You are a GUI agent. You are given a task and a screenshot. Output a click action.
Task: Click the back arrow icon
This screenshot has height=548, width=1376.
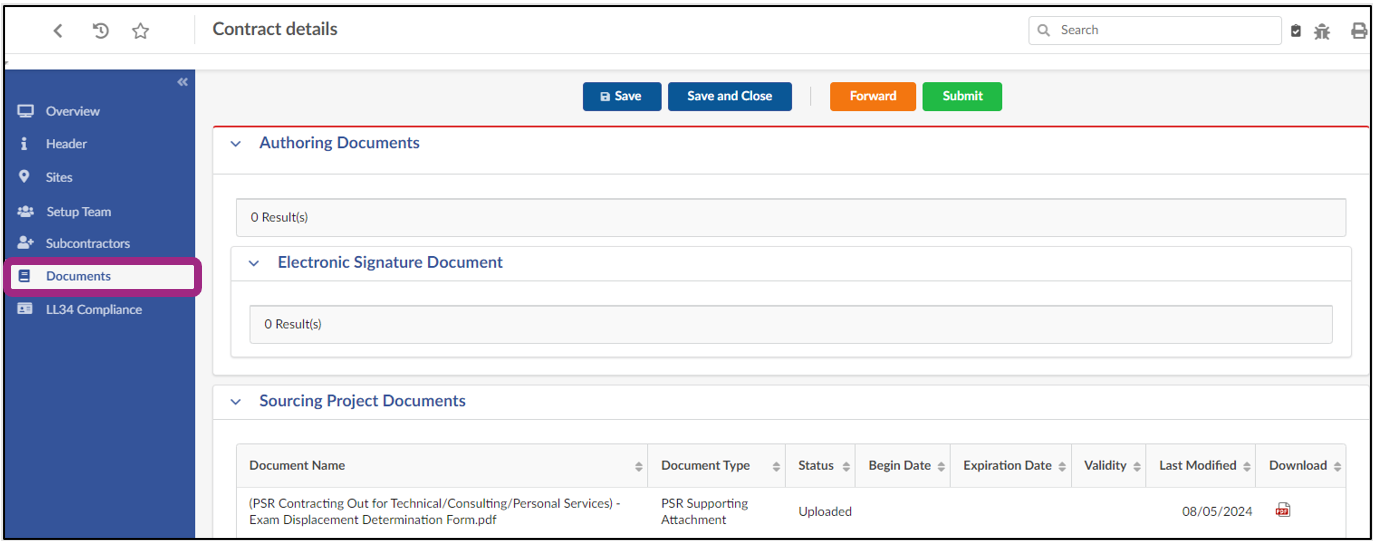point(58,31)
